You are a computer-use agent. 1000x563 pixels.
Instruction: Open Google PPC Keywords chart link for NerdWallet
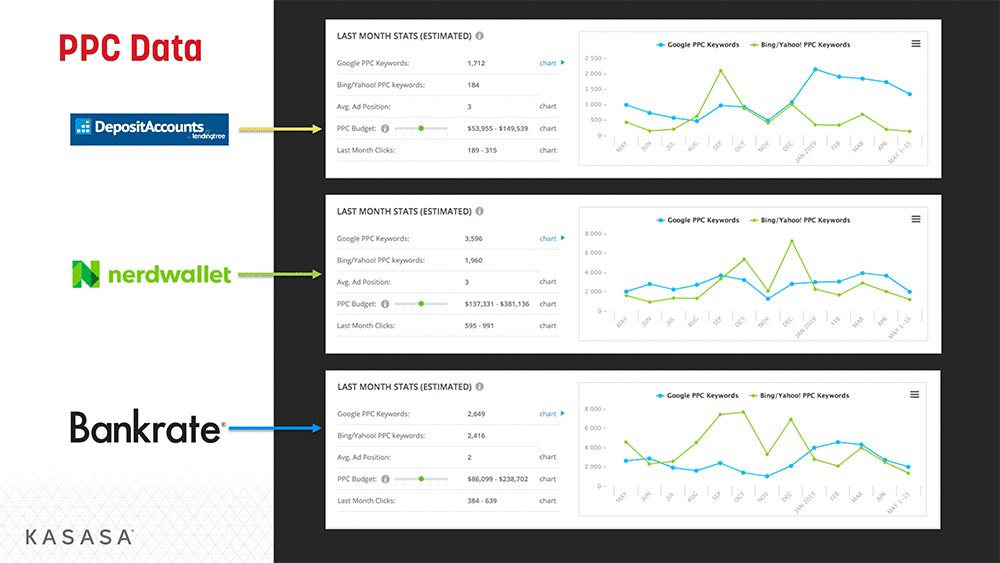point(552,238)
